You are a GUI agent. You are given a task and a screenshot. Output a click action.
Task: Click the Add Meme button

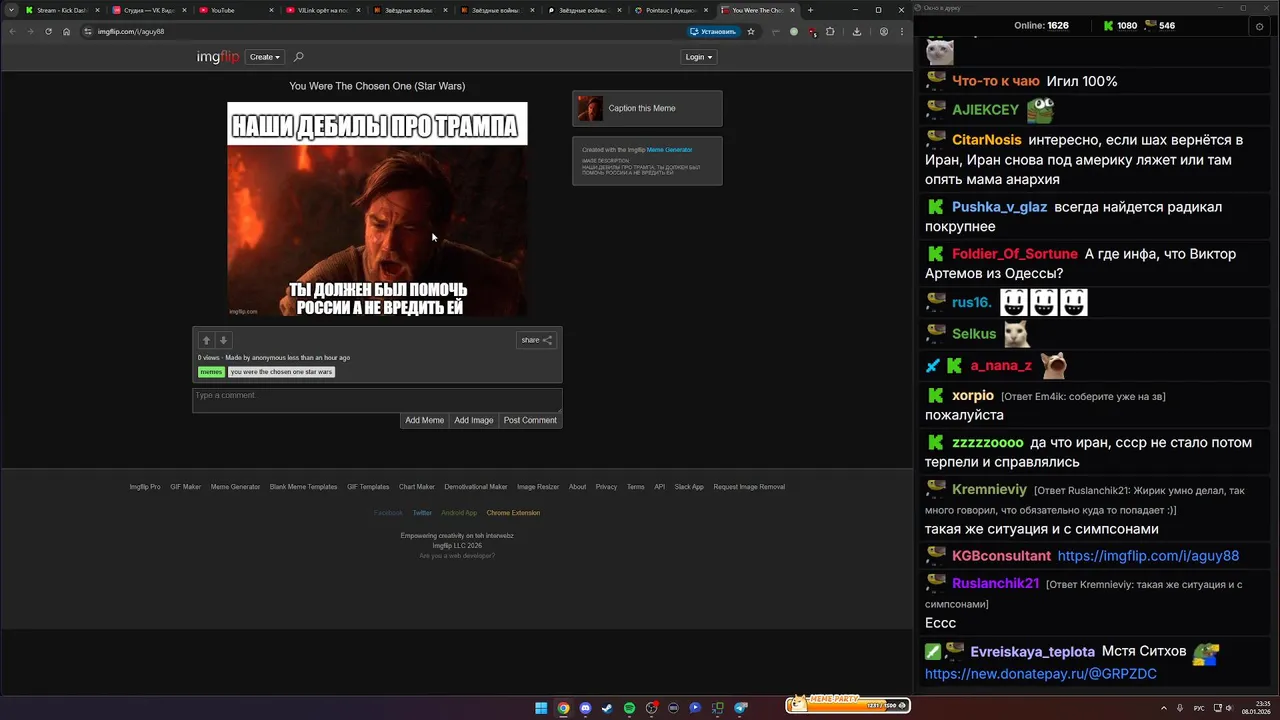[x=424, y=420]
